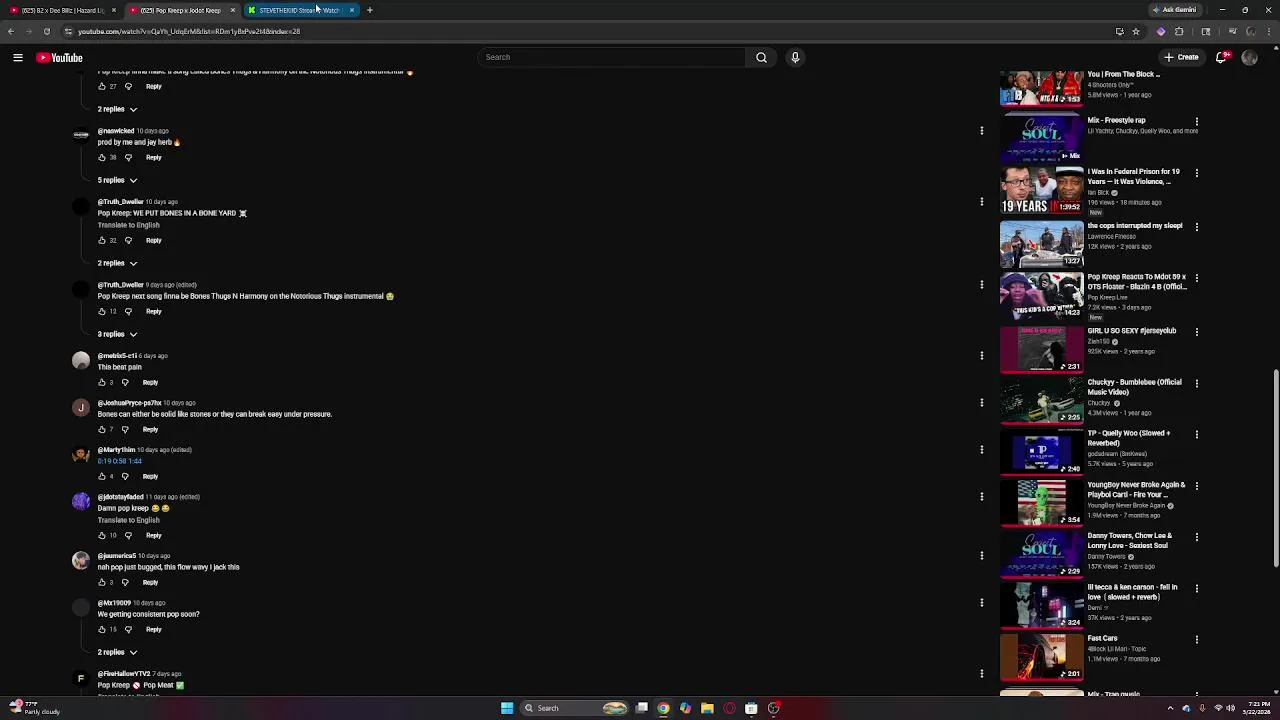Expand 5 replies under @naswicked comment

coord(117,180)
